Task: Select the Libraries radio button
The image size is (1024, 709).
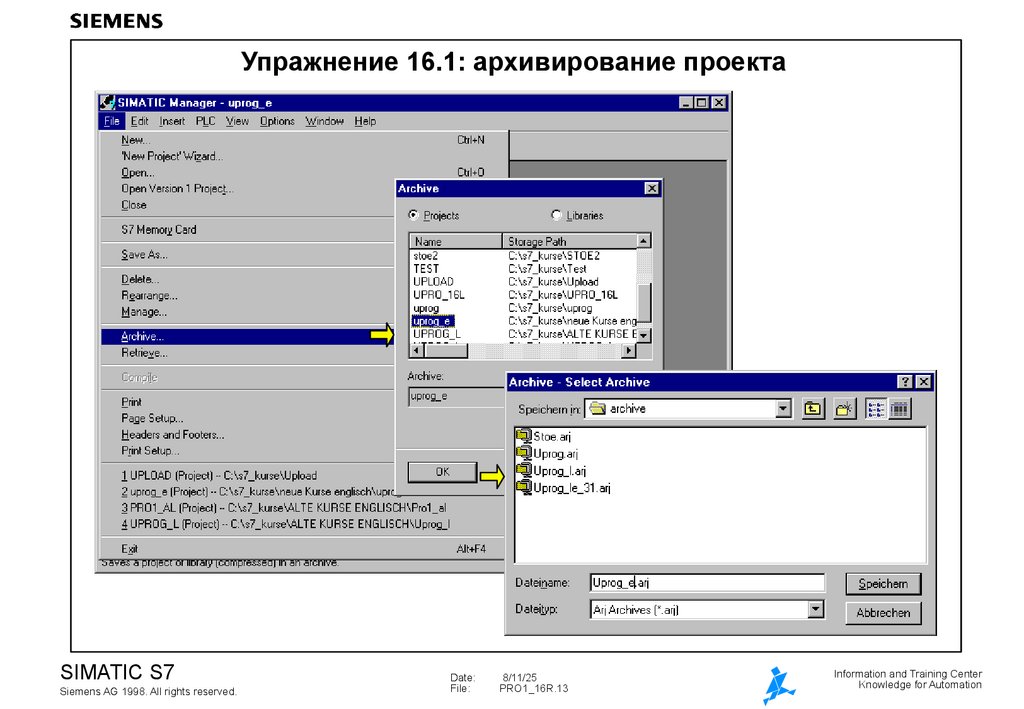Action: (x=557, y=215)
